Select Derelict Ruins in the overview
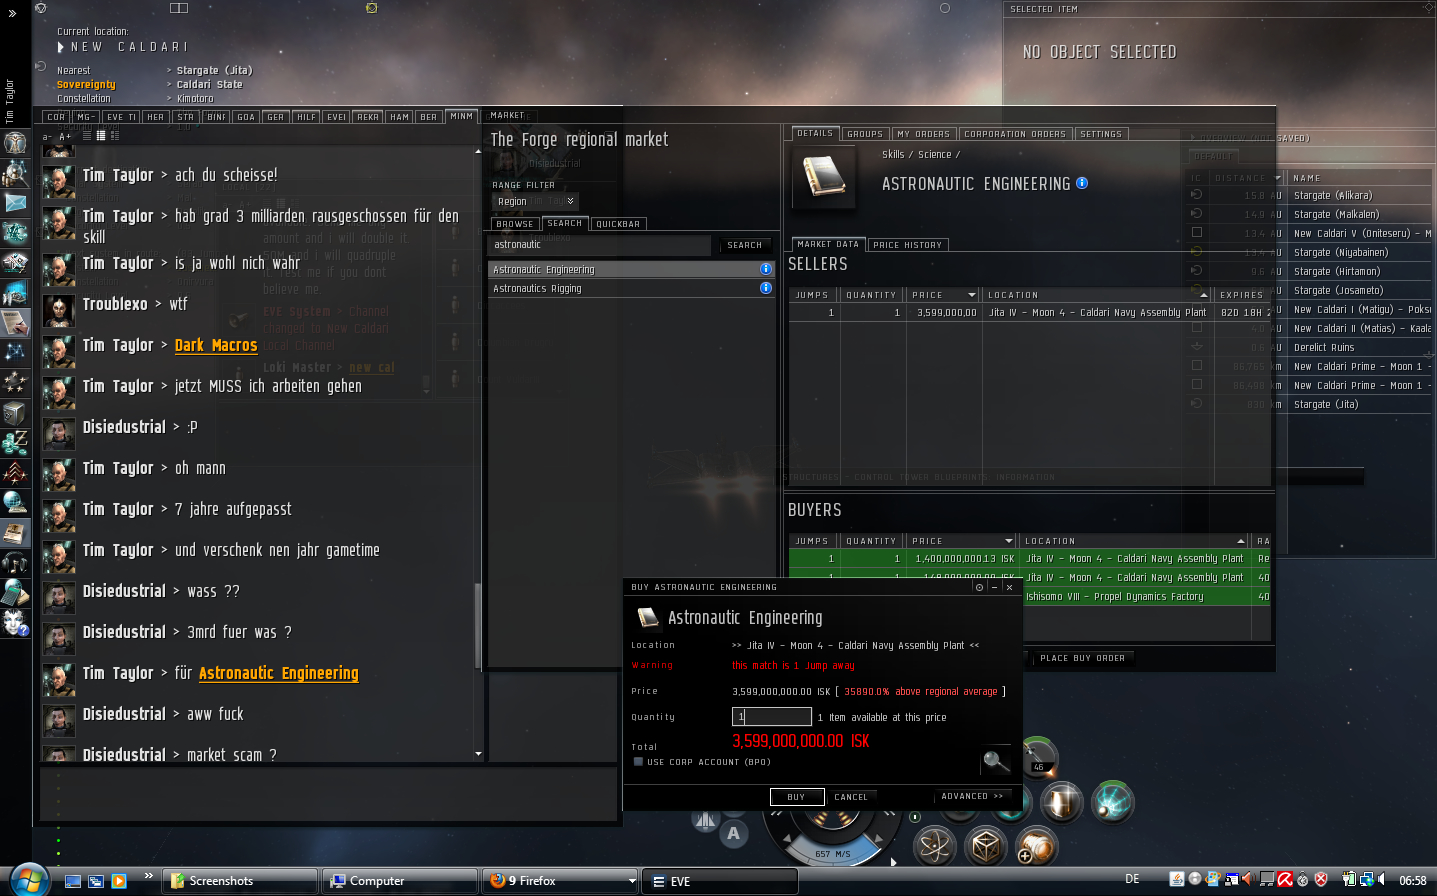 [1310, 347]
